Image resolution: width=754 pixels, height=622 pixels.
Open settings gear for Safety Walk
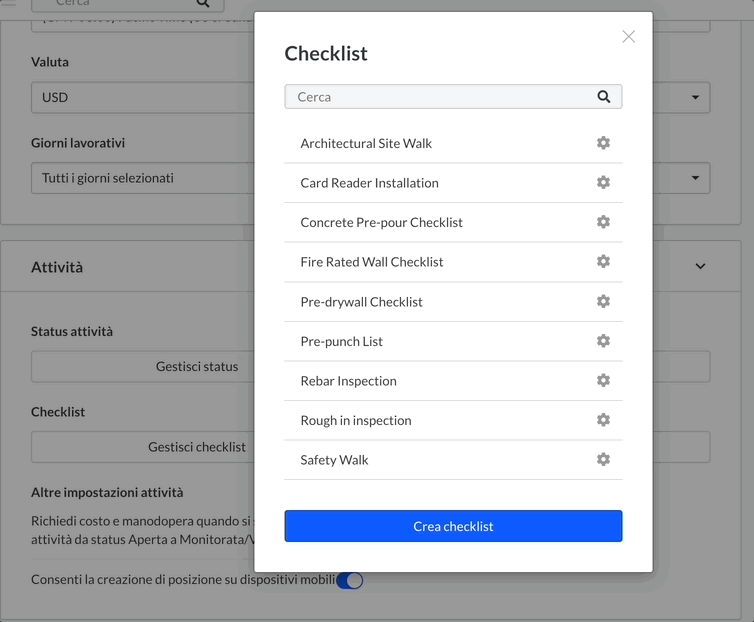(x=603, y=459)
